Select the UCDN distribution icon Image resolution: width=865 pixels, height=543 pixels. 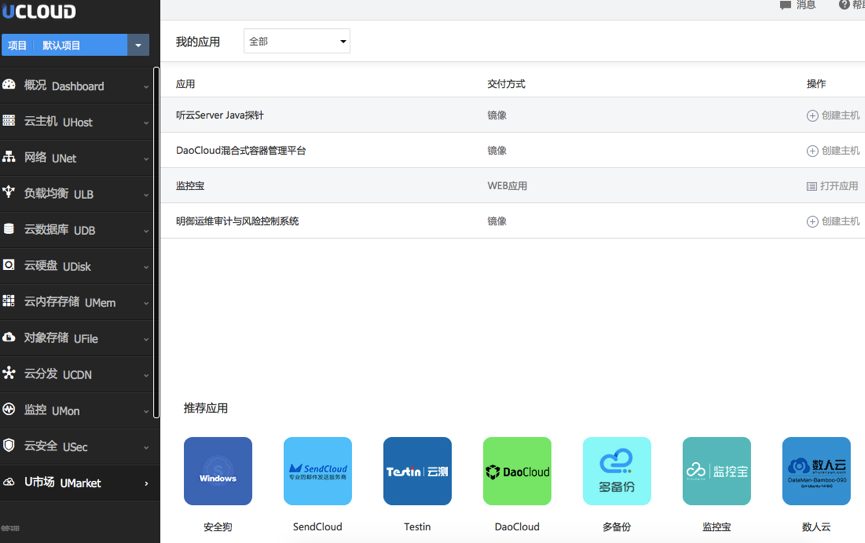(x=9, y=373)
